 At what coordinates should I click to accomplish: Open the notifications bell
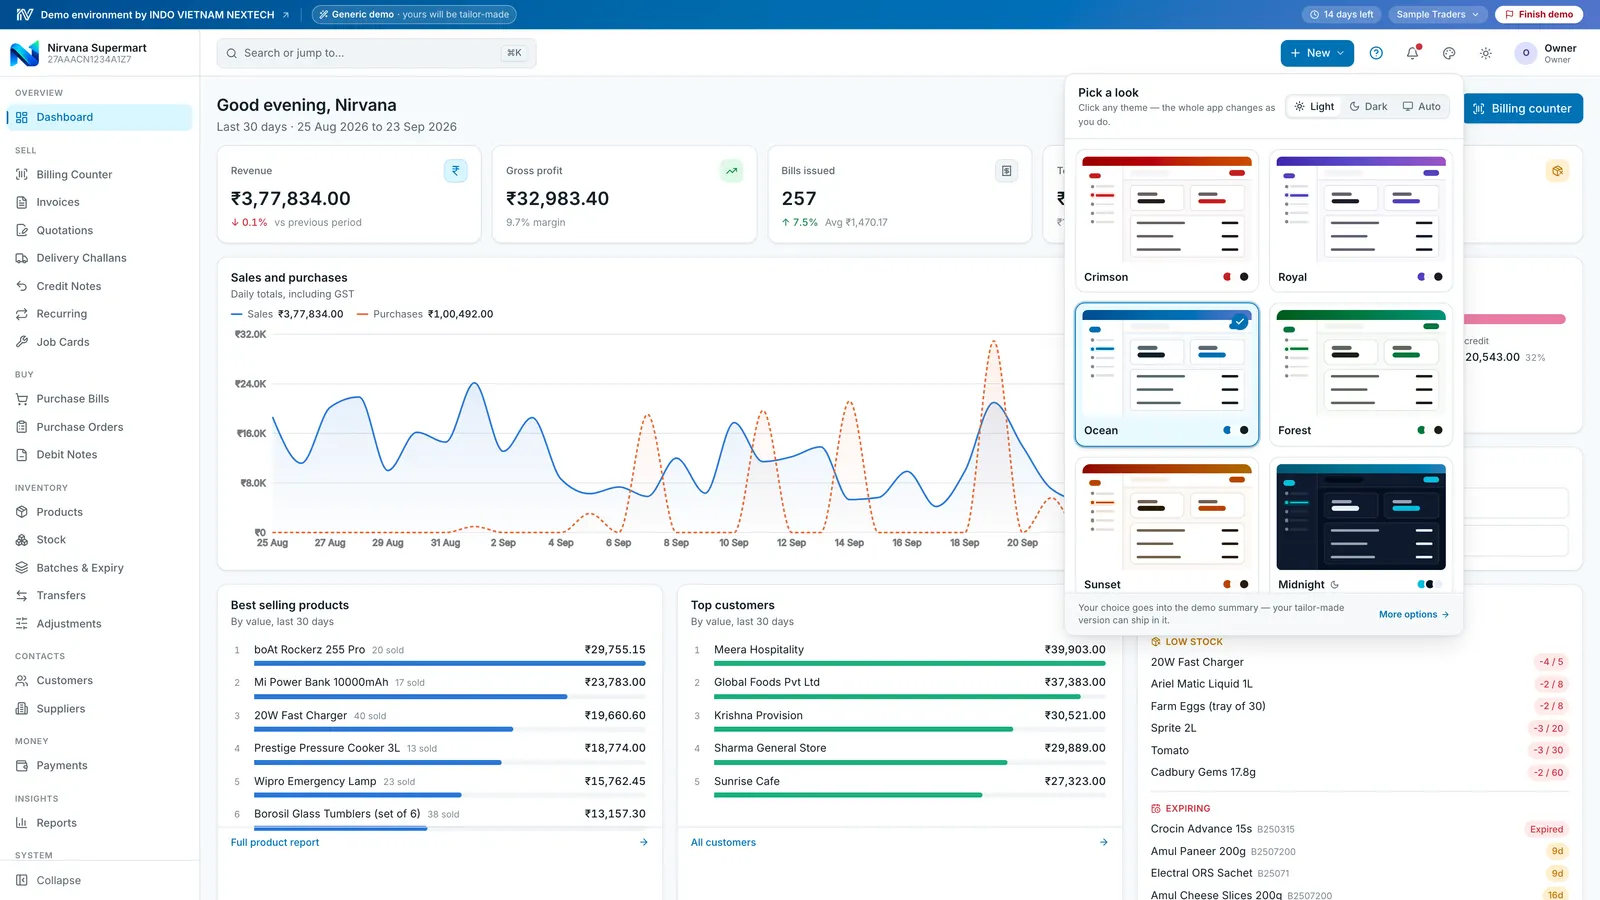pos(1412,53)
